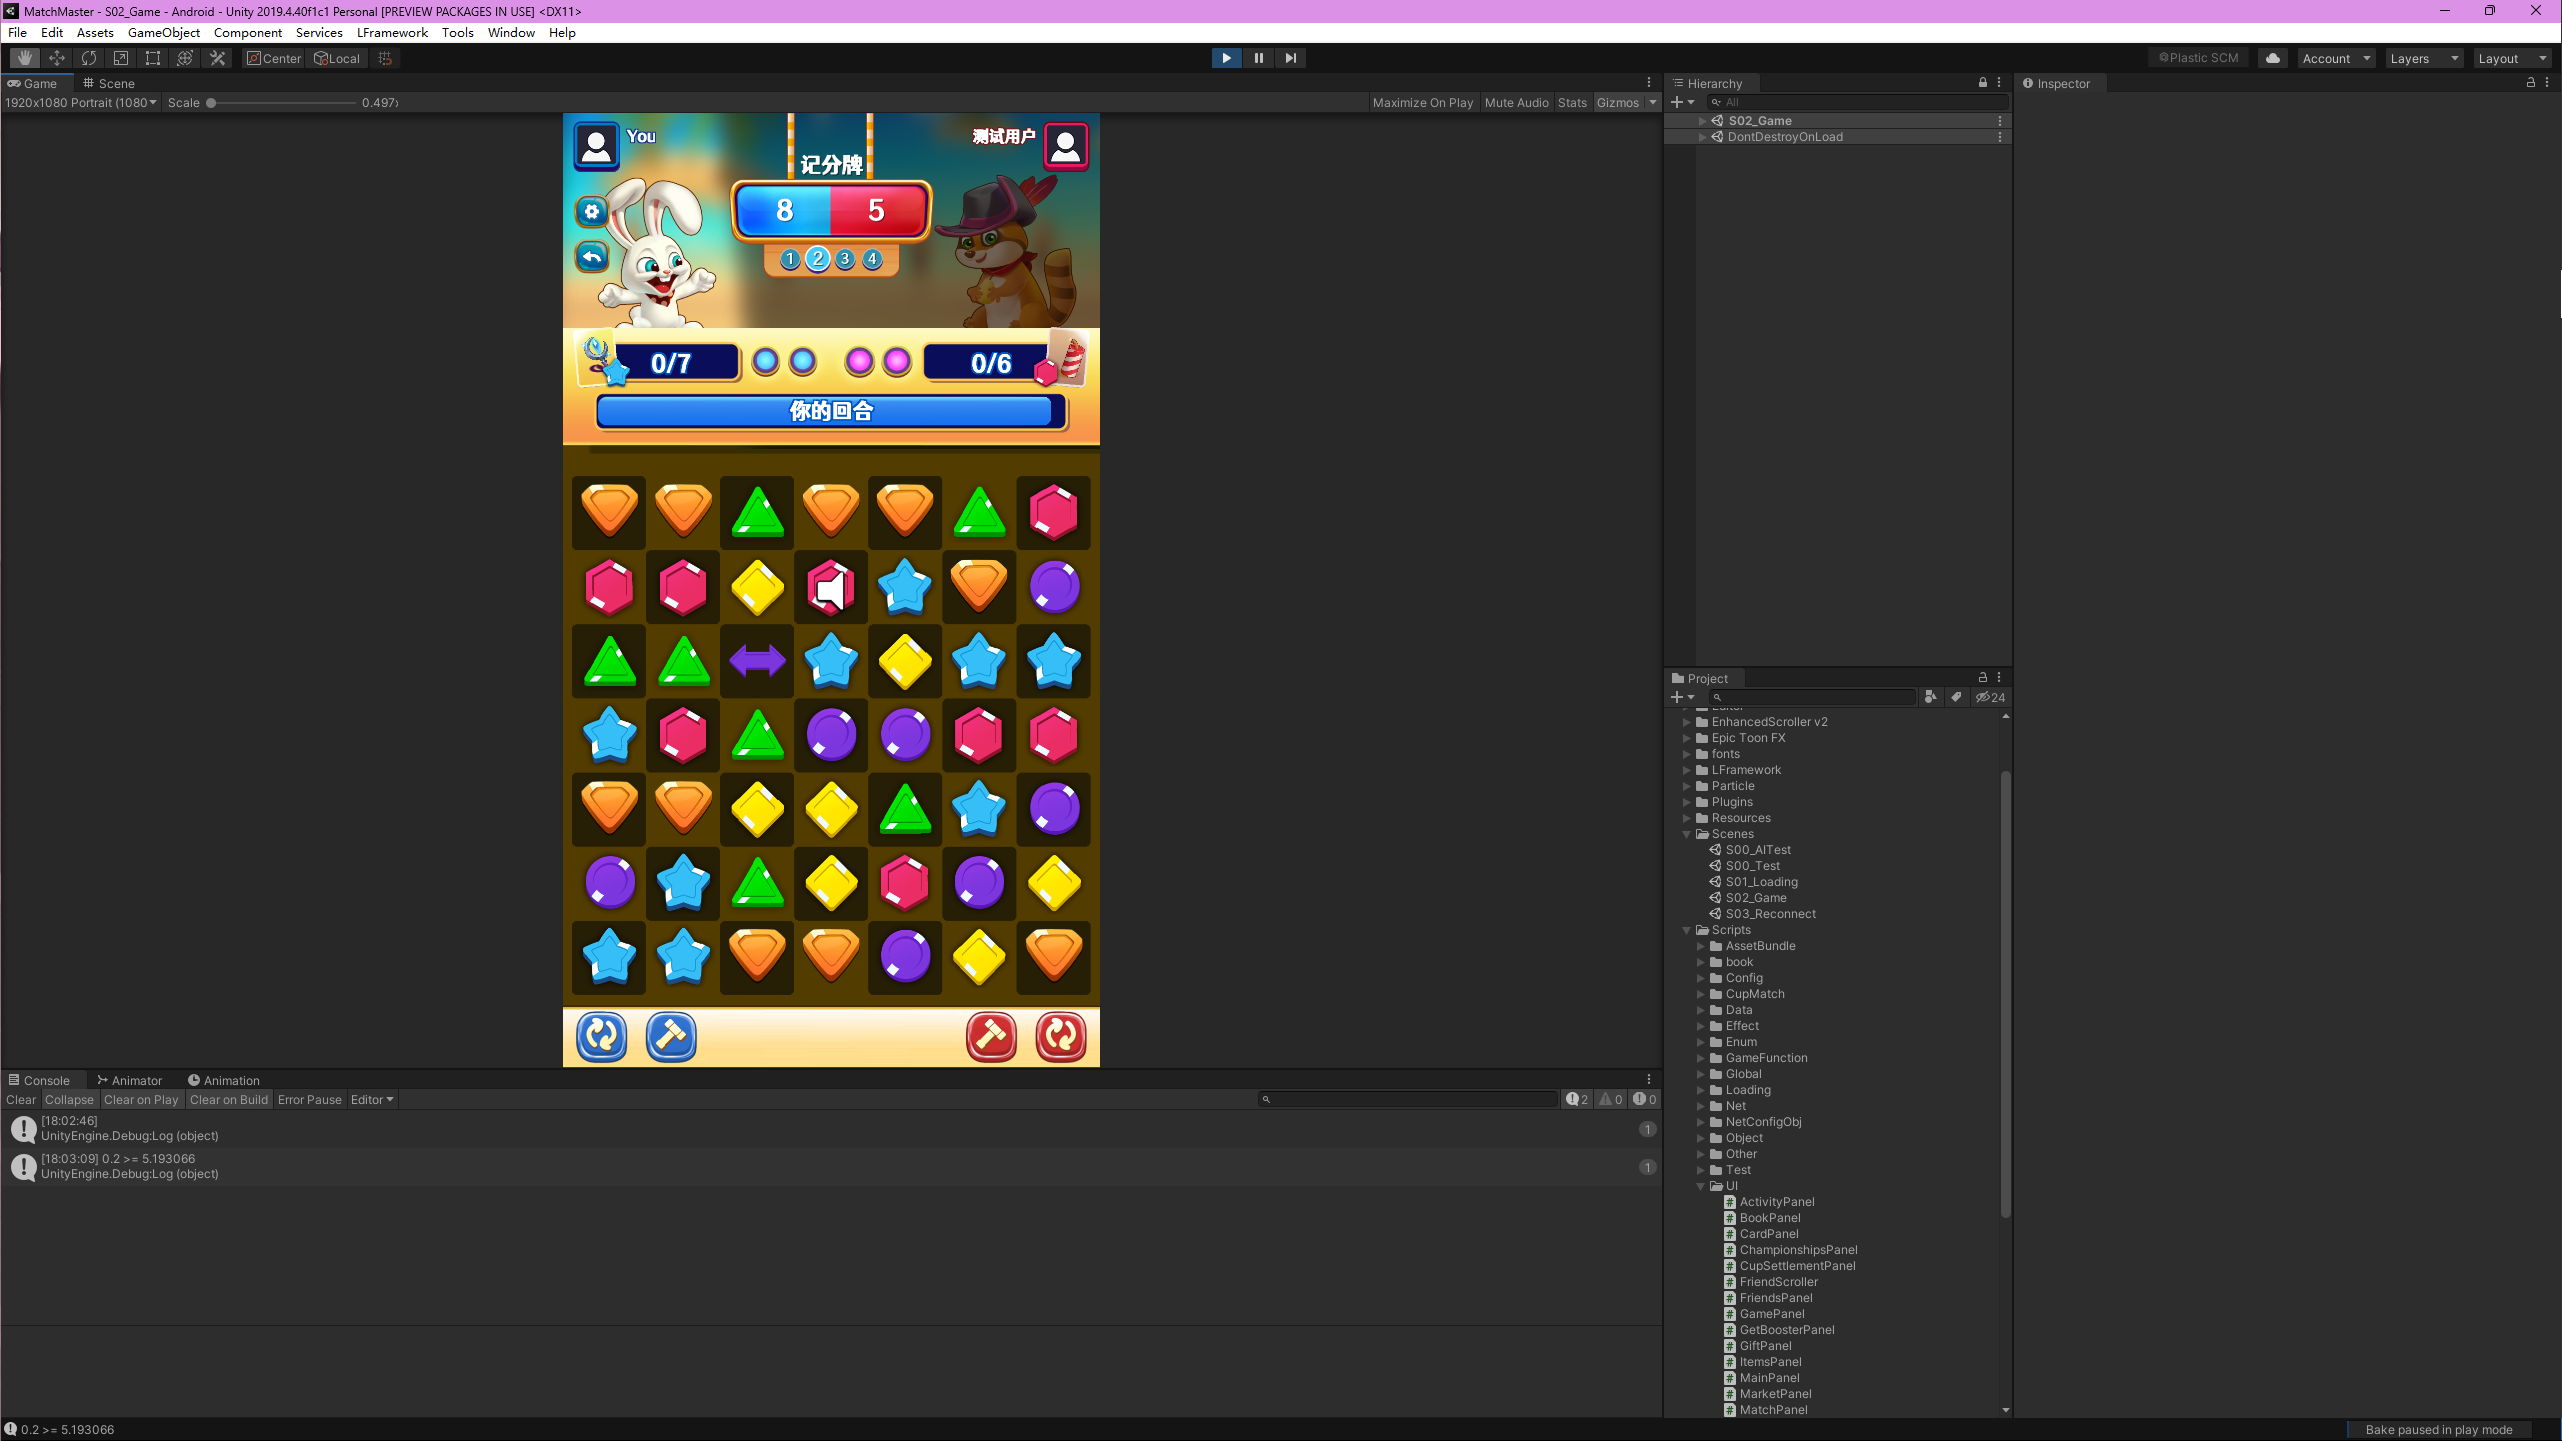
Task: Clear the Console log
Action: pyautogui.click(x=21, y=1100)
